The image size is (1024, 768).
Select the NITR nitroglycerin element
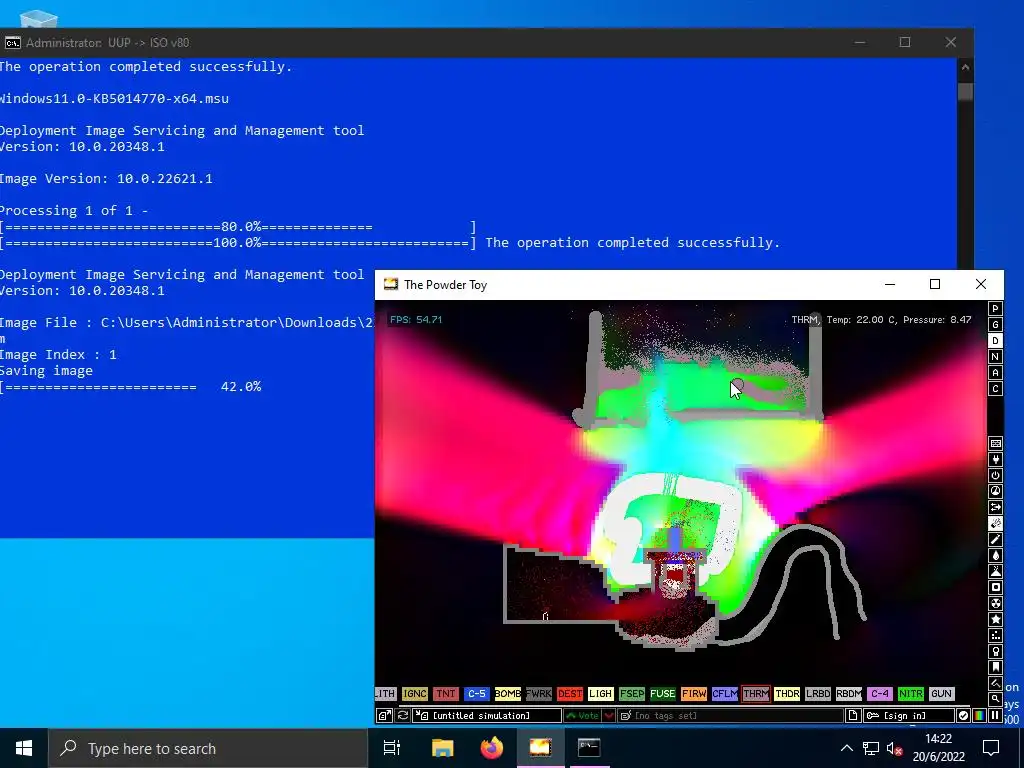tap(910, 694)
